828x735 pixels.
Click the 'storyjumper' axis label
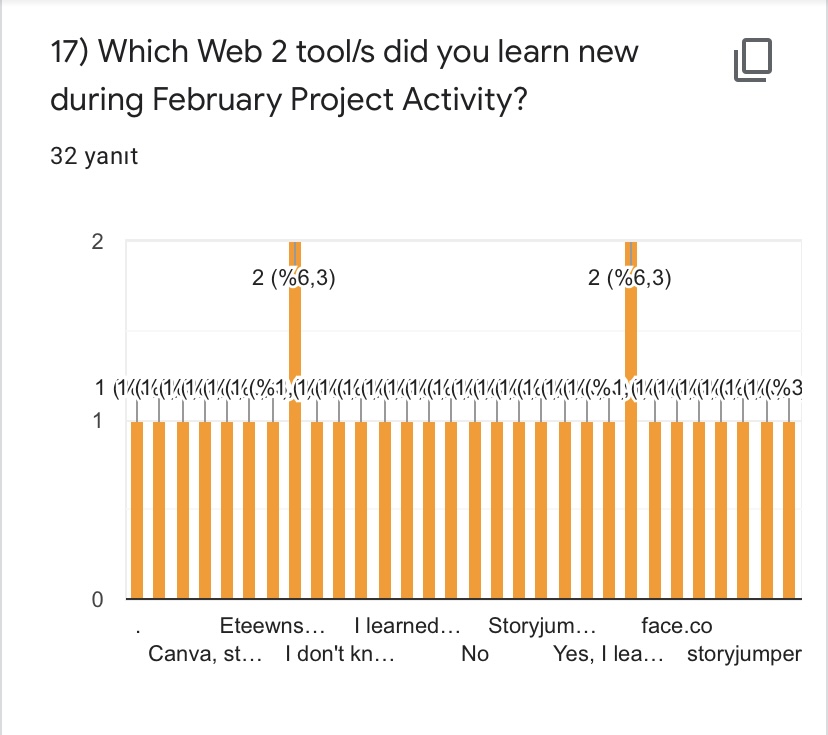(x=744, y=656)
